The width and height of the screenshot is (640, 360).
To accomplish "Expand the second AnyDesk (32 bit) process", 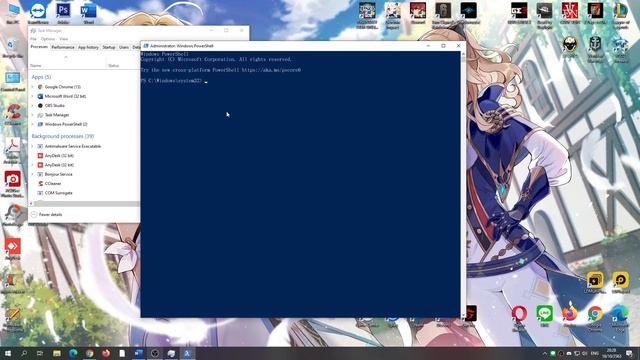I will [33, 165].
